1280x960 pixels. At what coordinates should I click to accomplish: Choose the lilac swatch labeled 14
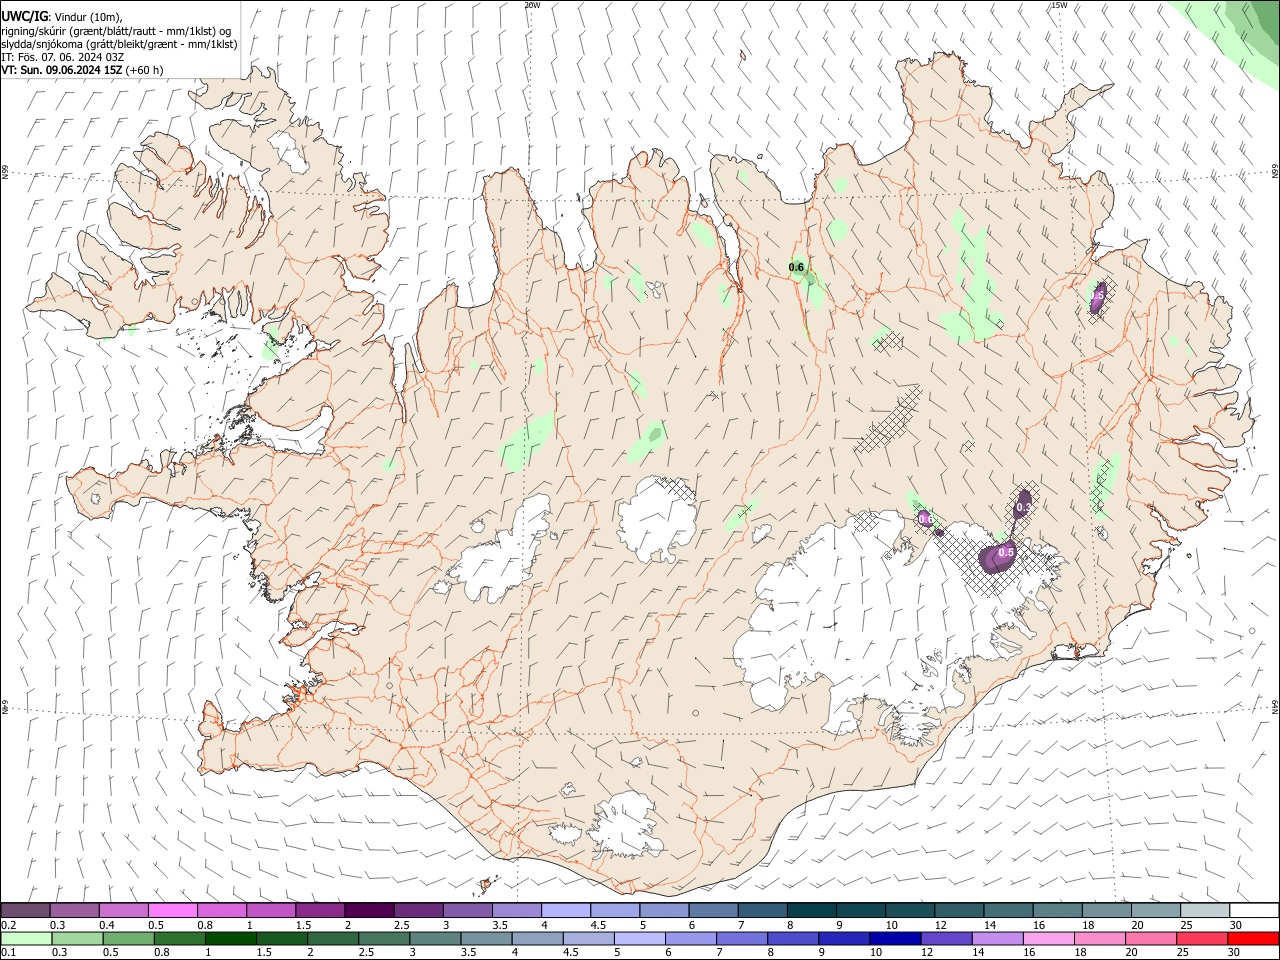[x=997, y=939]
